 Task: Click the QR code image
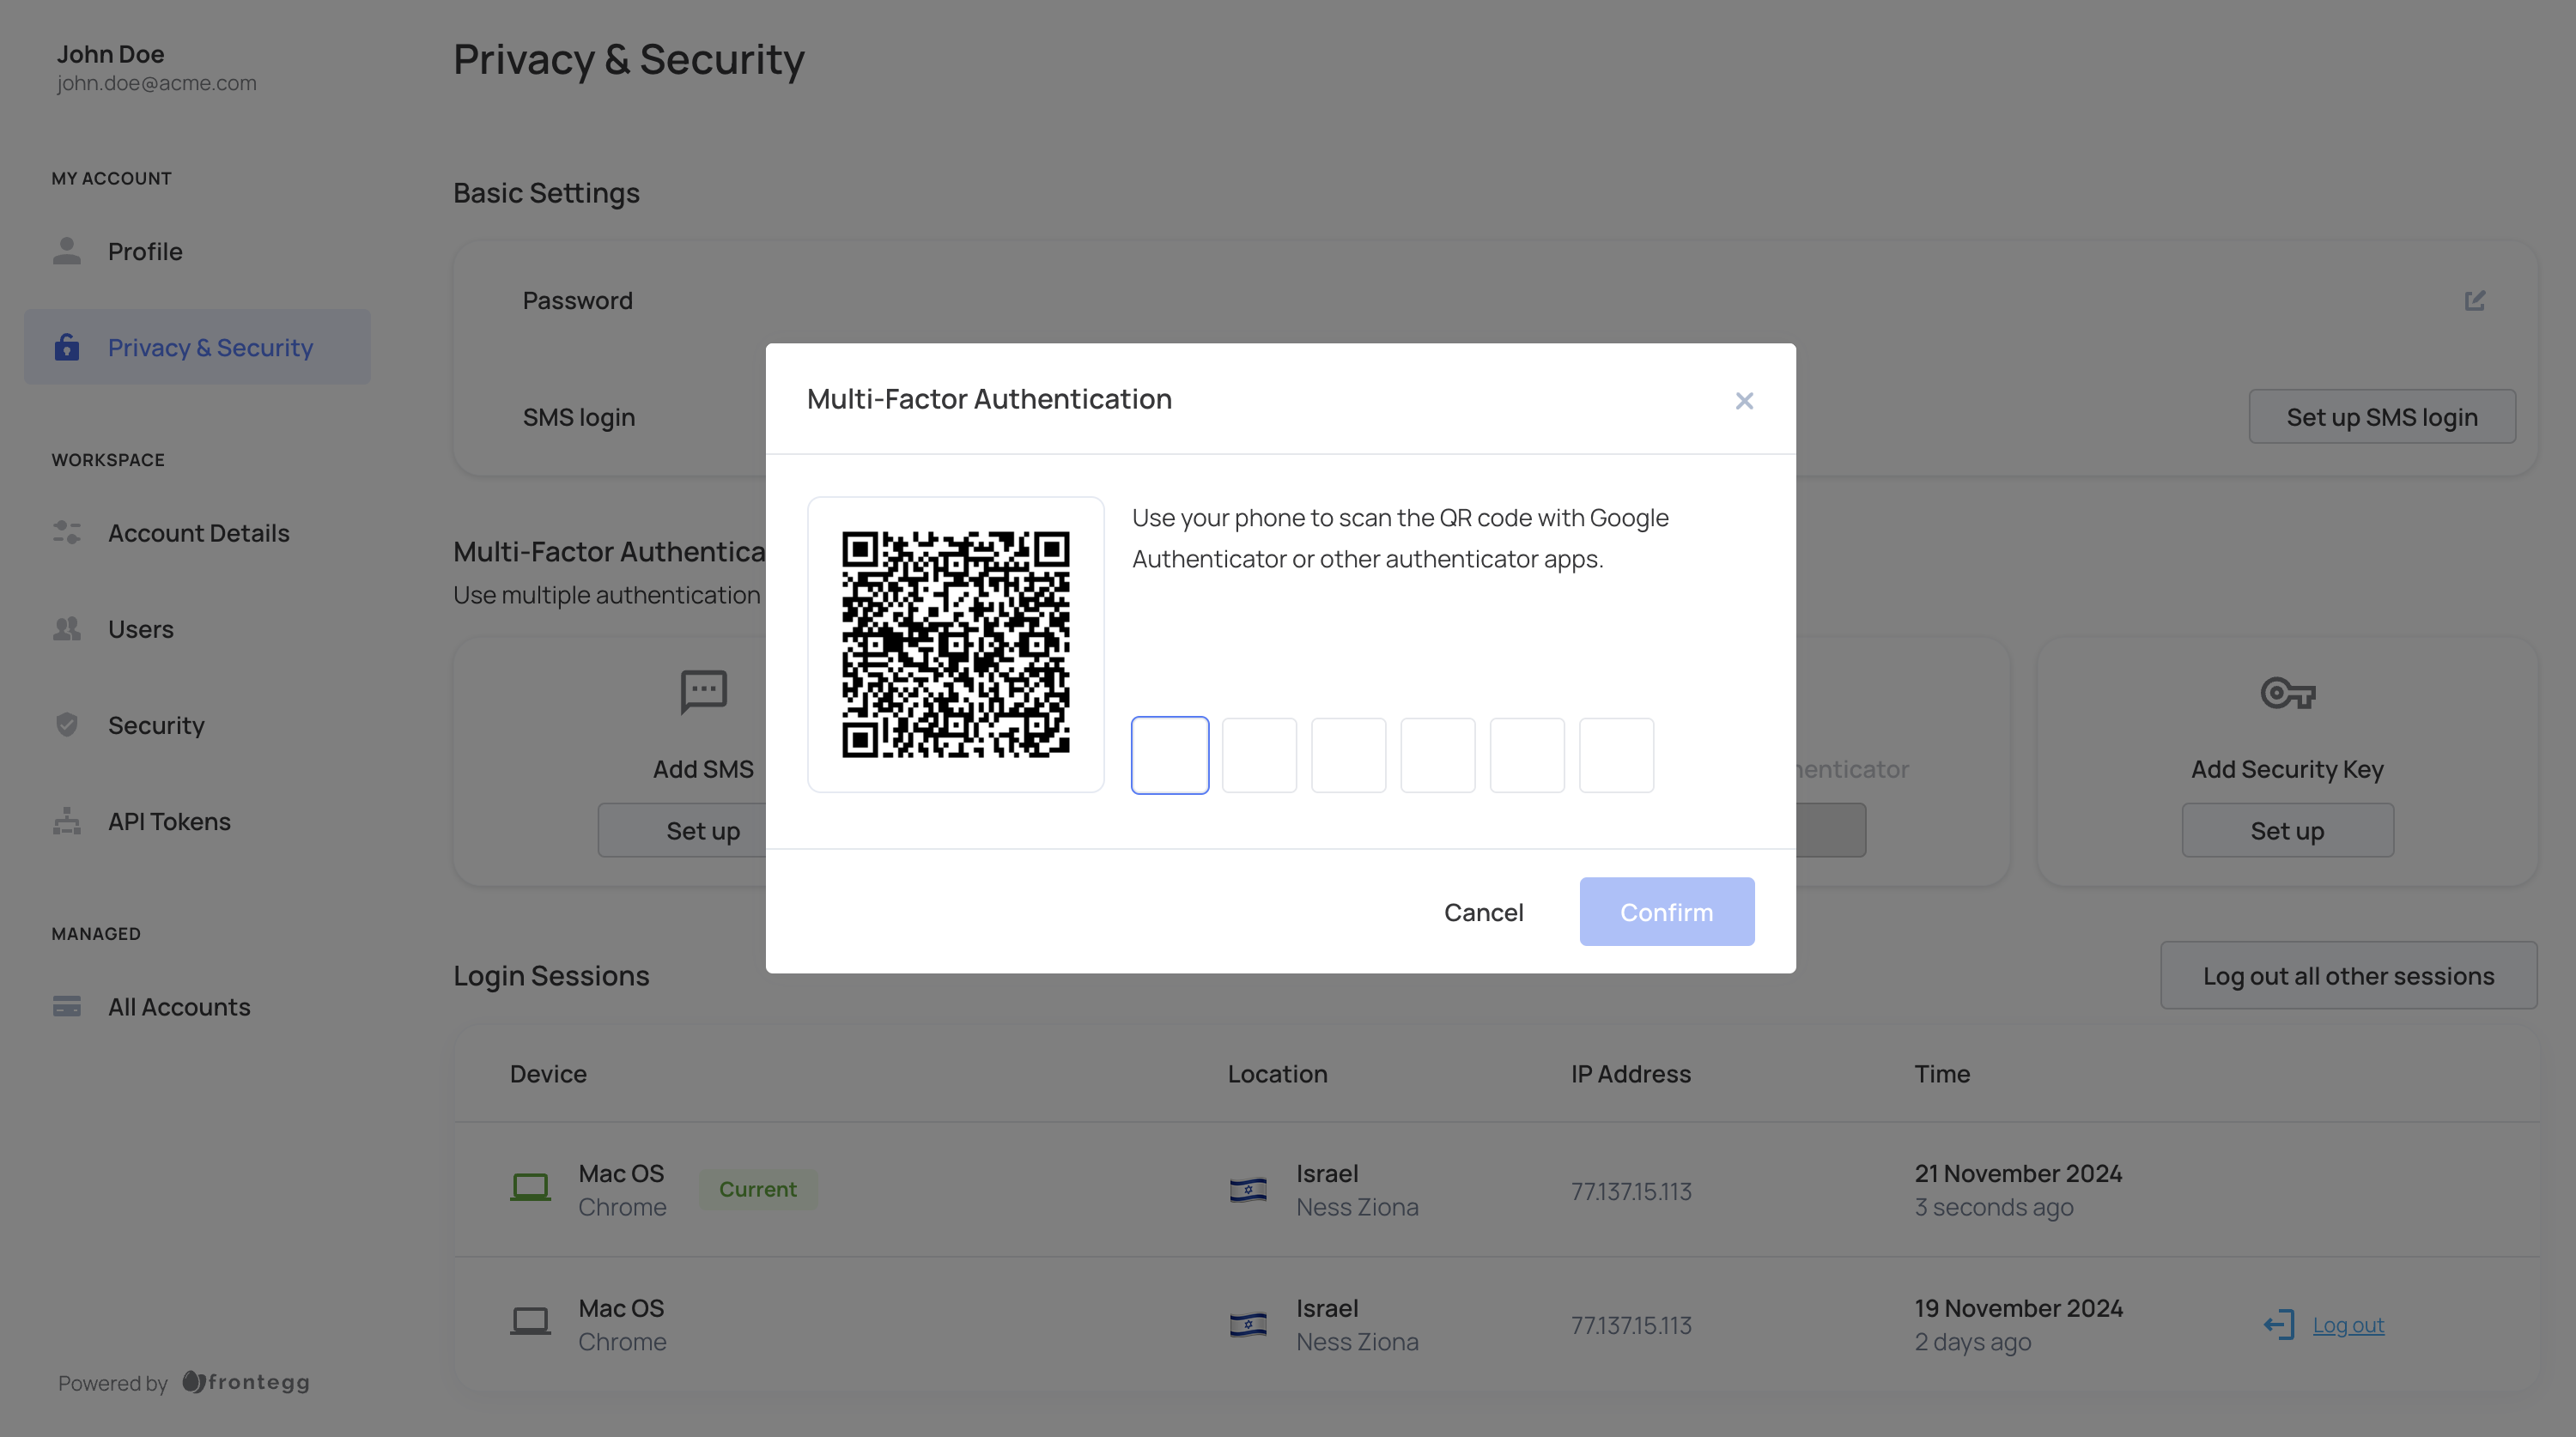point(955,644)
